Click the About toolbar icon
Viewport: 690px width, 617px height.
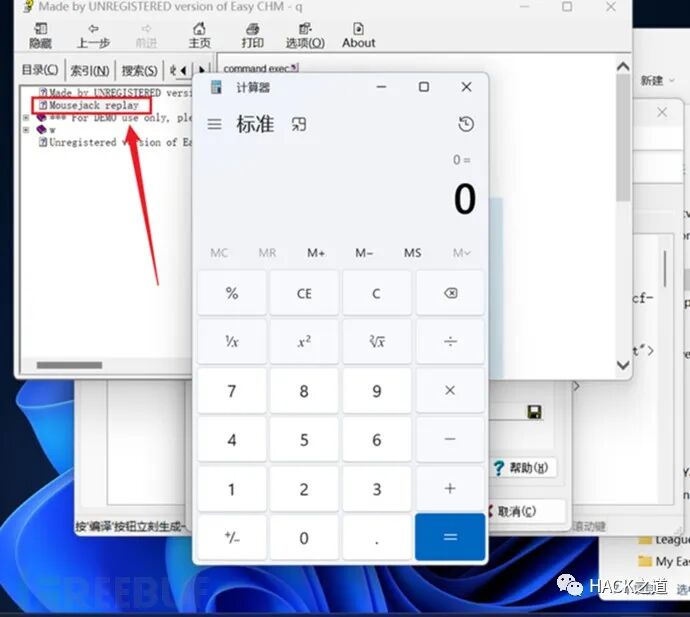(359, 36)
